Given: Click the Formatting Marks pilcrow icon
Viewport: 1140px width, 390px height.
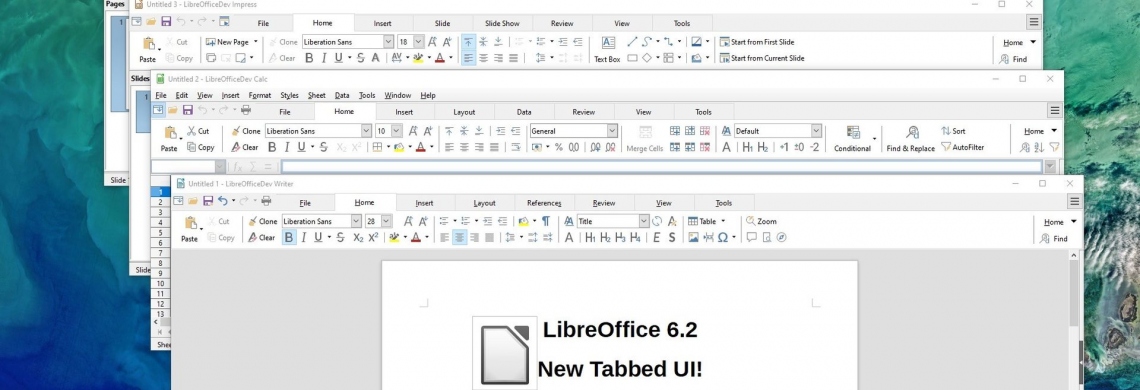Looking at the screenshot, I should [x=545, y=221].
